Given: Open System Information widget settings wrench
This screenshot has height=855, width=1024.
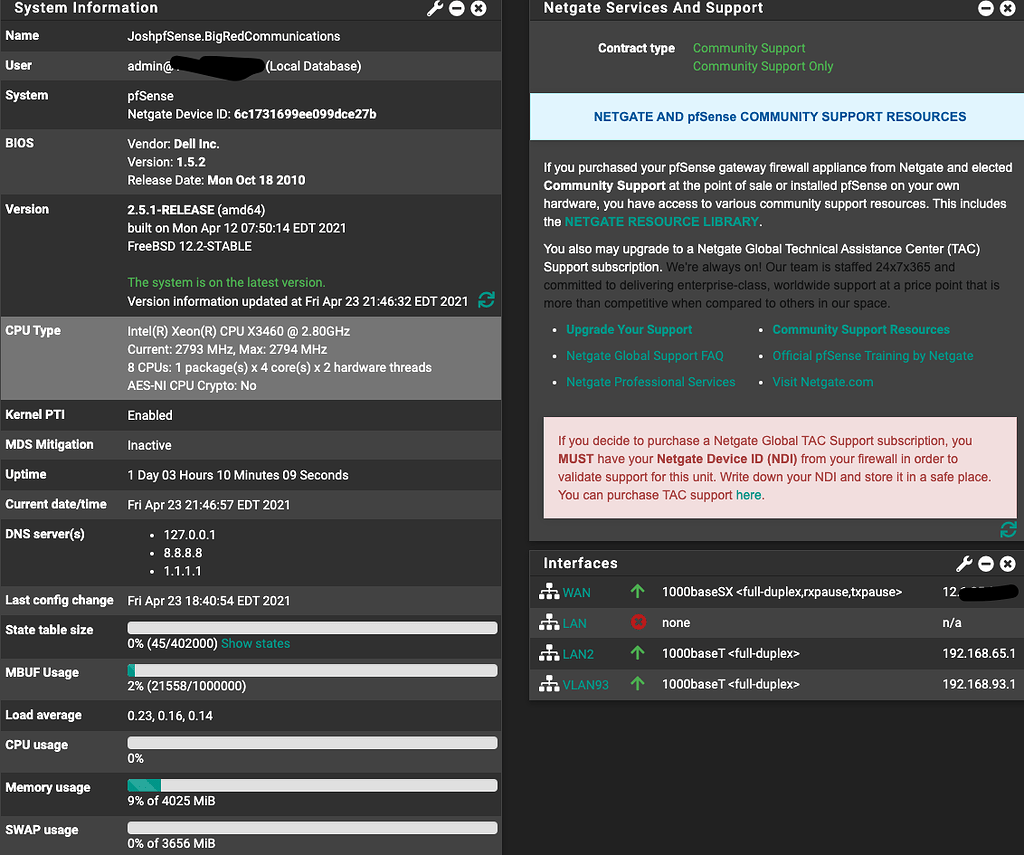Looking at the screenshot, I should [x=435, y=8].
